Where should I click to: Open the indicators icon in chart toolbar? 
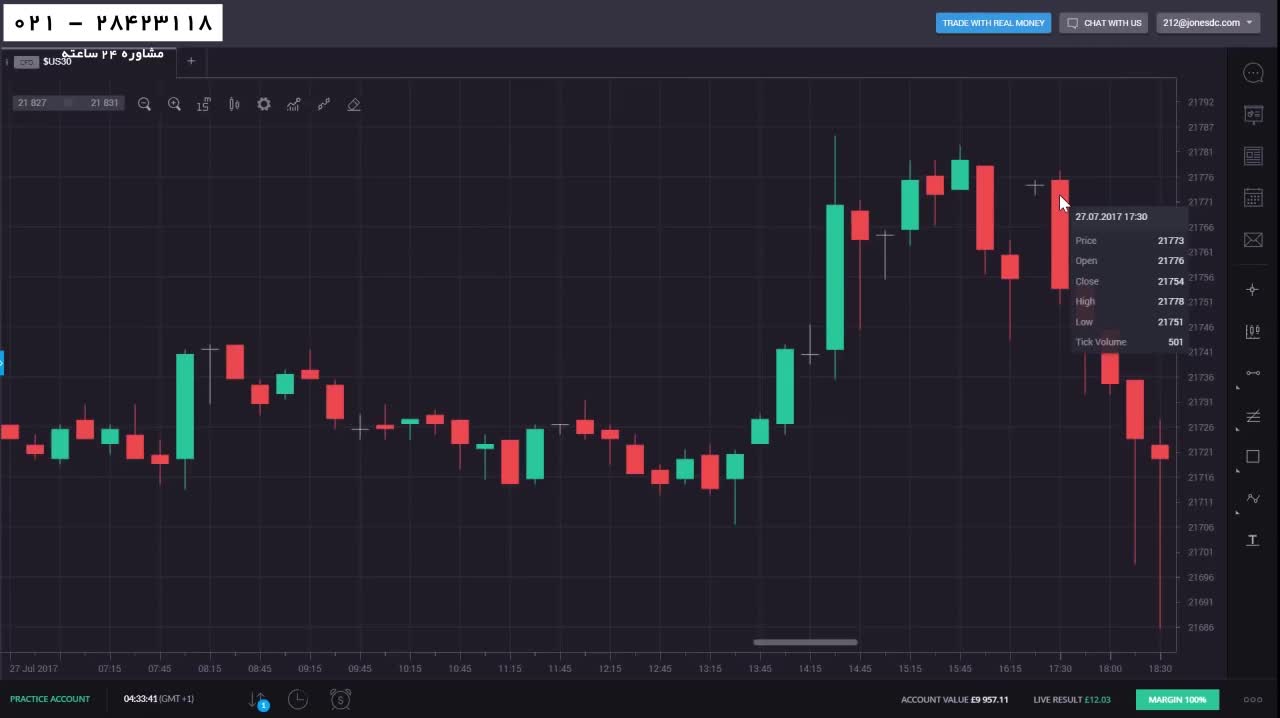pos(294,104)
